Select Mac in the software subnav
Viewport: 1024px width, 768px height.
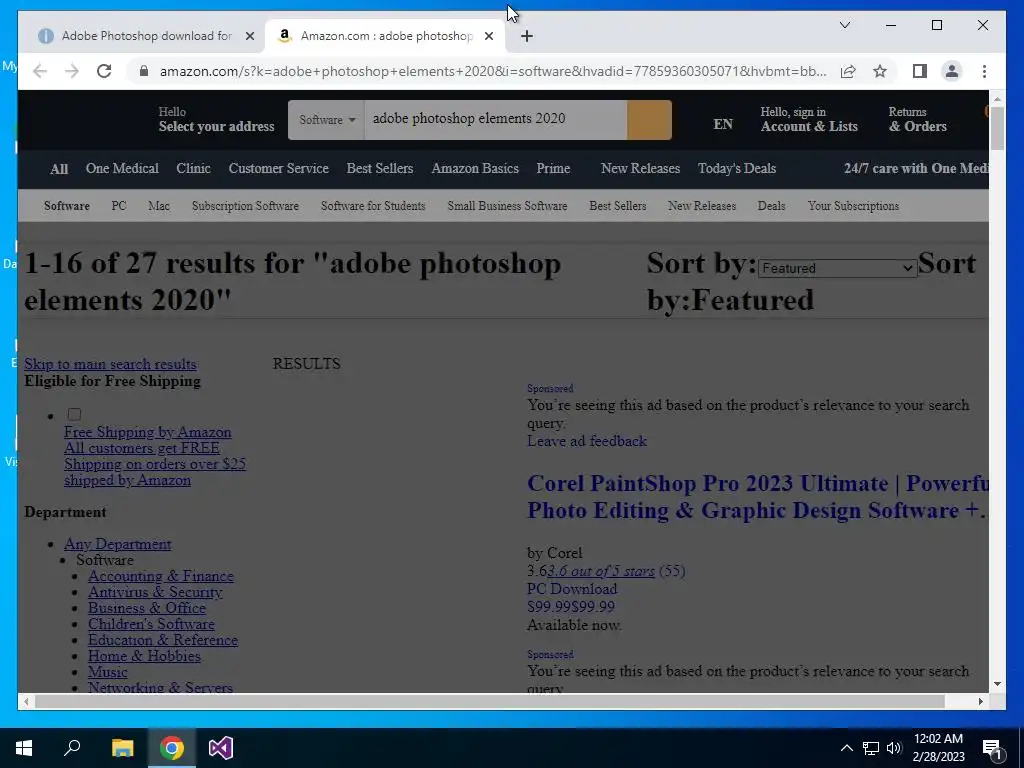159,206
